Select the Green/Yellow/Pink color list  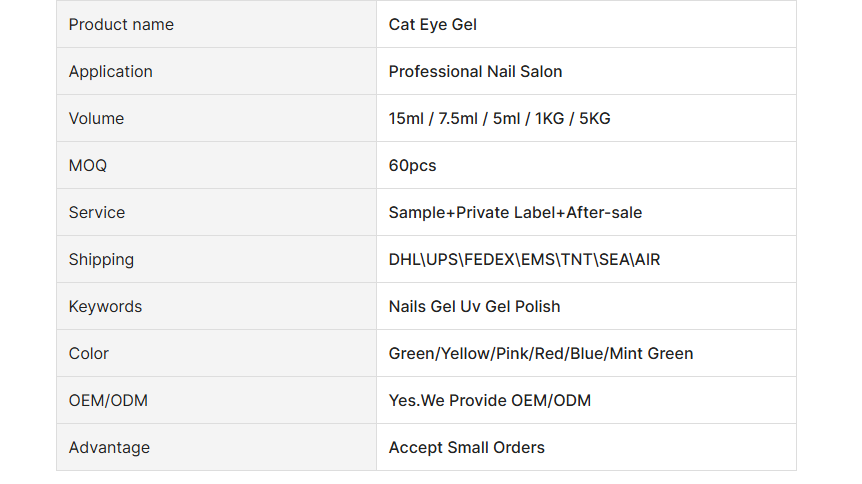click(x=540, y=354)
